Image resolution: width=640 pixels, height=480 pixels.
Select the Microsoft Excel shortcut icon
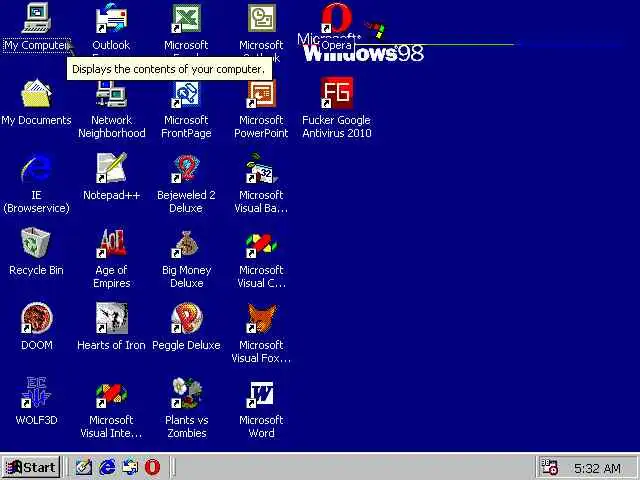point(186,18)
